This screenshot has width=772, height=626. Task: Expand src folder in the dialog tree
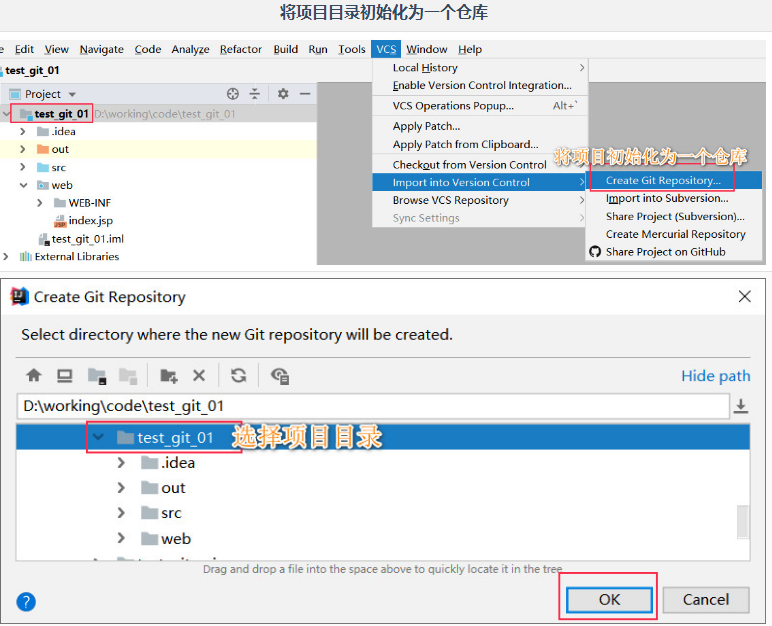(x=121, y=513)
